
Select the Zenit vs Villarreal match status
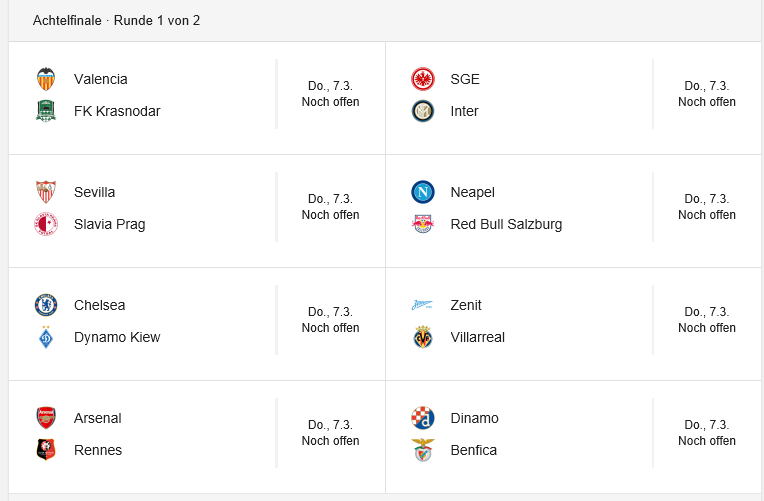(x=707, y=328)
